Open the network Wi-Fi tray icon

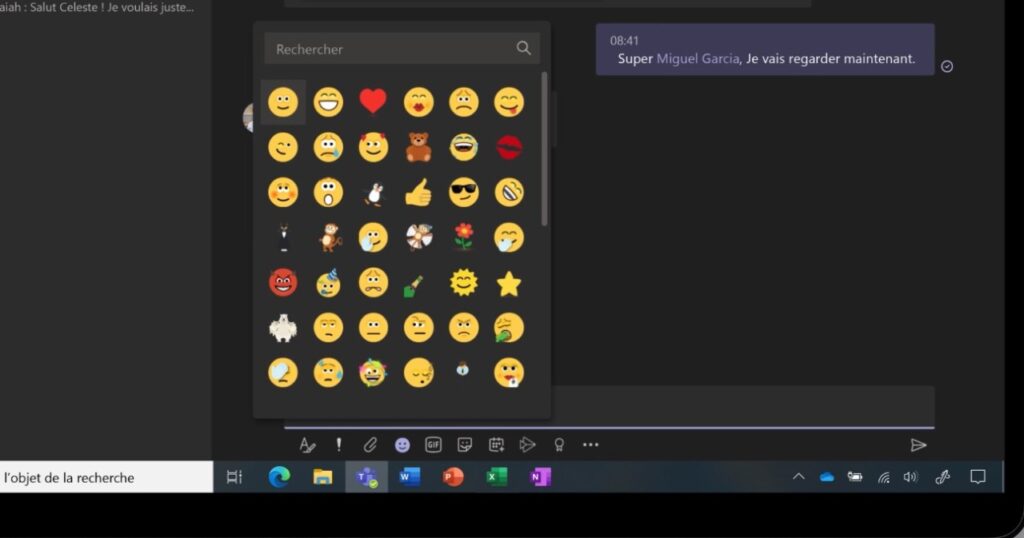[x=884, y=478]
